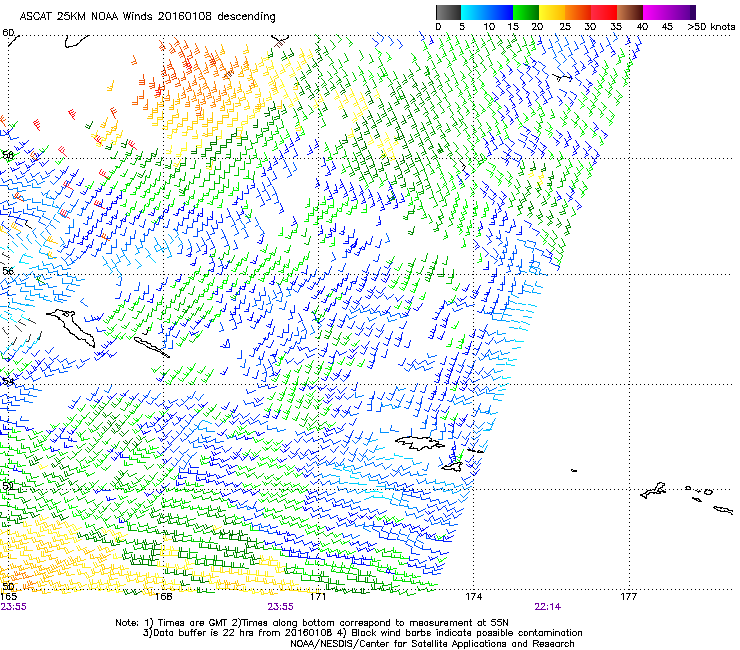Screen dimensions: 740x650
Task: Click the longitude label '168'
Action: pos(163,597)
